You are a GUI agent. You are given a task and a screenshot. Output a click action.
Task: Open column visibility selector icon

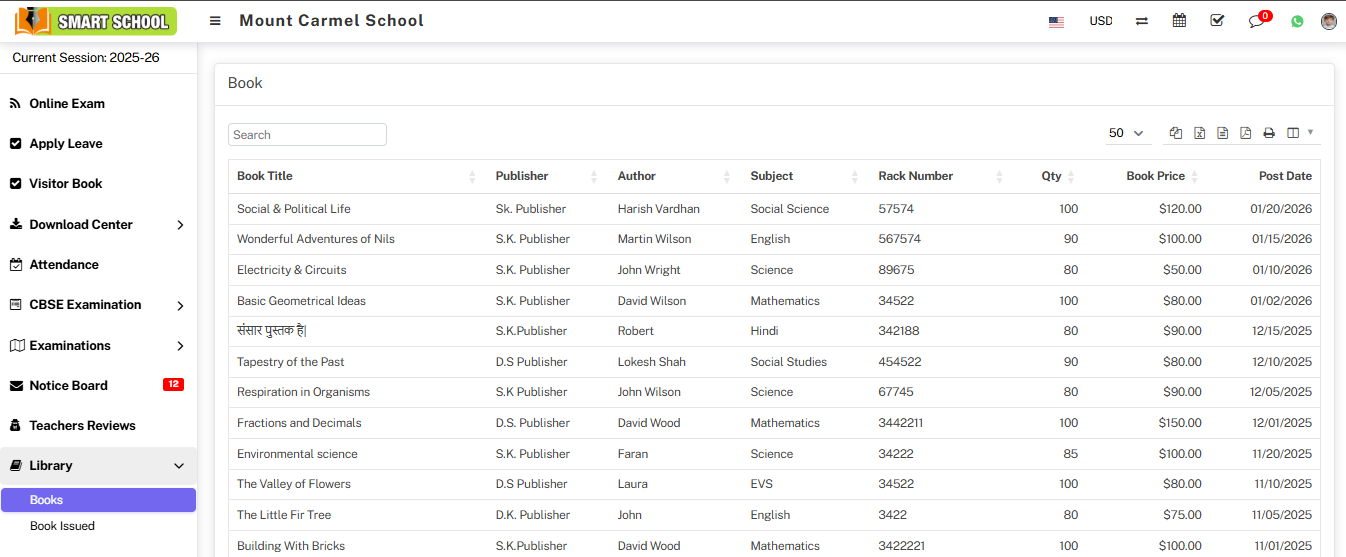pyautogui.click(x=1300, y=133)
